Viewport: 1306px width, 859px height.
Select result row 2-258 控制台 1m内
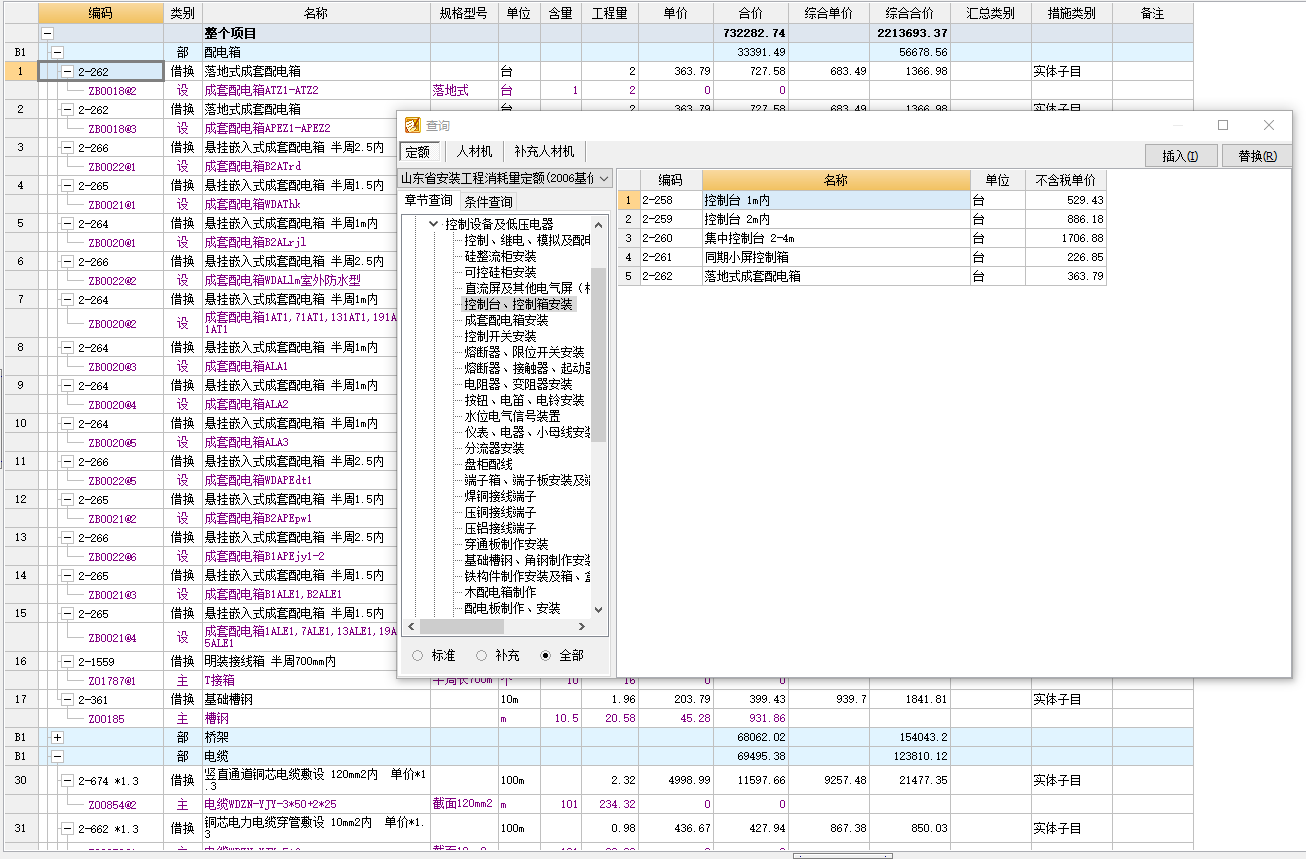[861, 200]
